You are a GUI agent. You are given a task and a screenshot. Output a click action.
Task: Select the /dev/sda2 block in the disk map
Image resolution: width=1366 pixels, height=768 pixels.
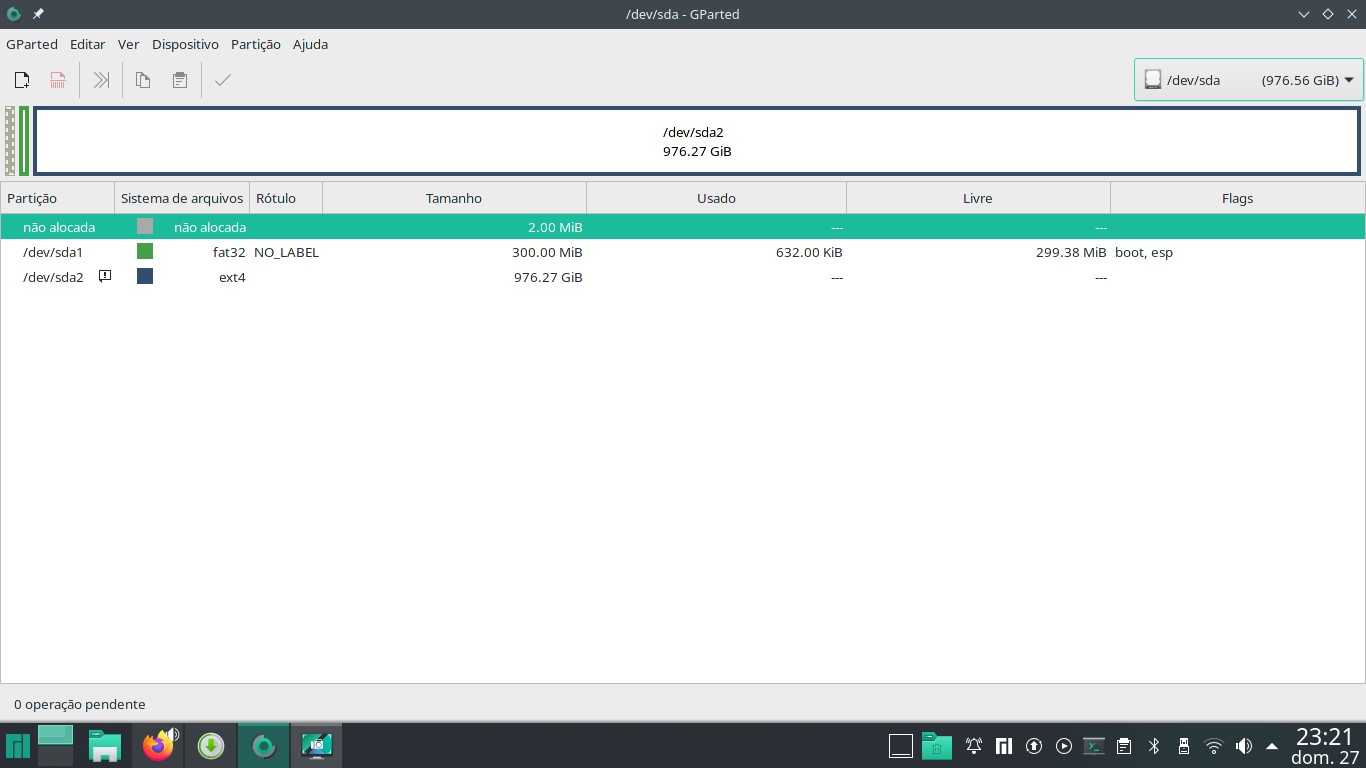(697, 141)
